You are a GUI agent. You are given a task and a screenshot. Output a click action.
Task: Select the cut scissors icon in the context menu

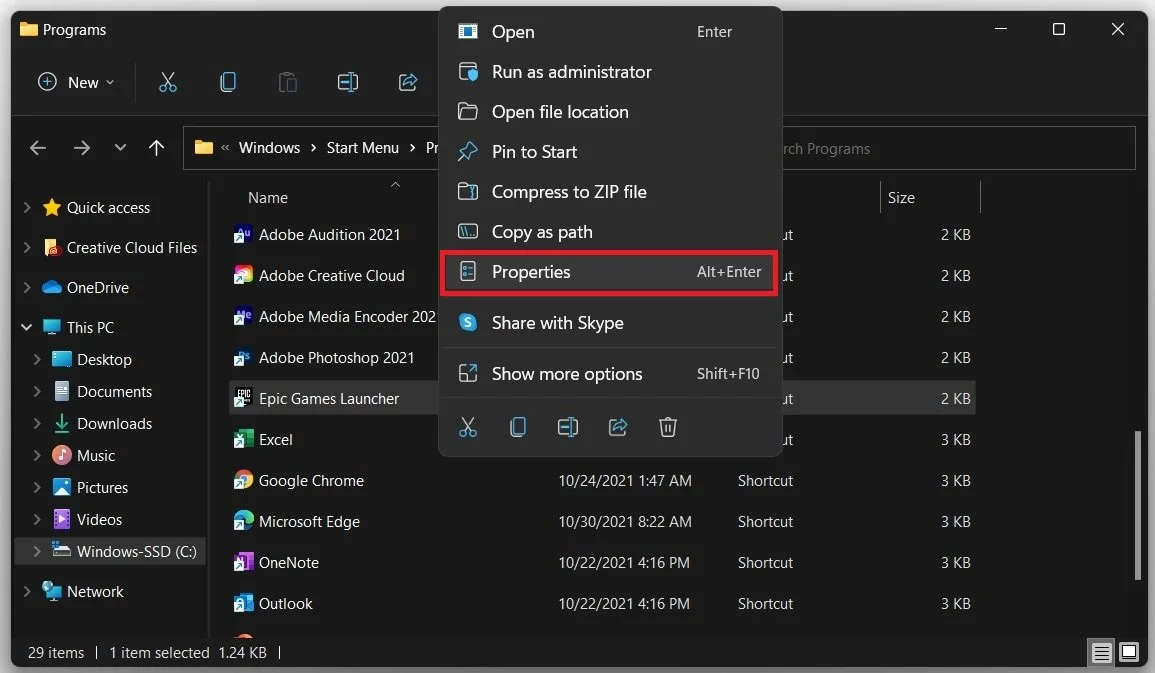point(468,427)
